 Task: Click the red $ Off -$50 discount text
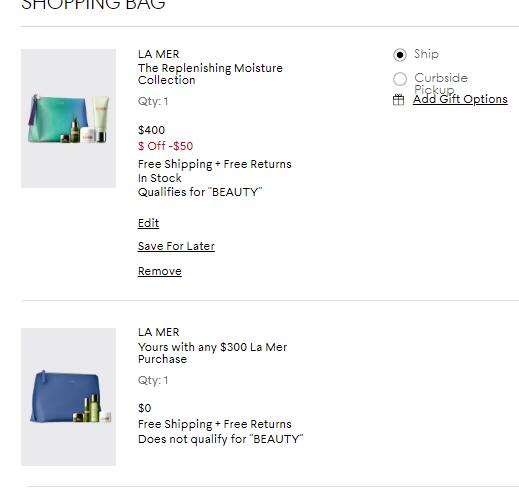point(166,146)
